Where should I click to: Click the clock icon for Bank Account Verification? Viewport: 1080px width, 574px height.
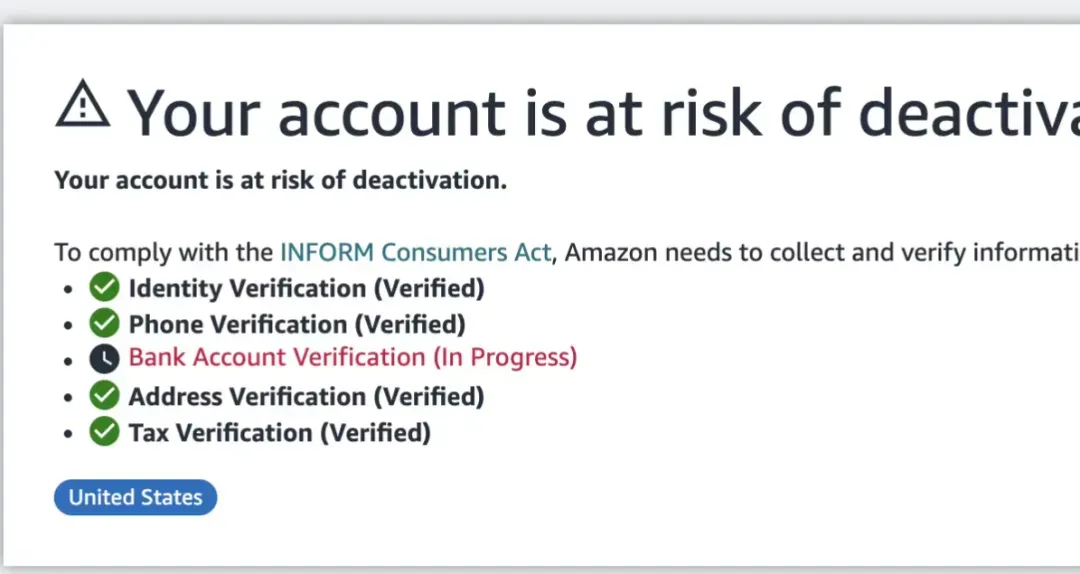click(104, 358)
